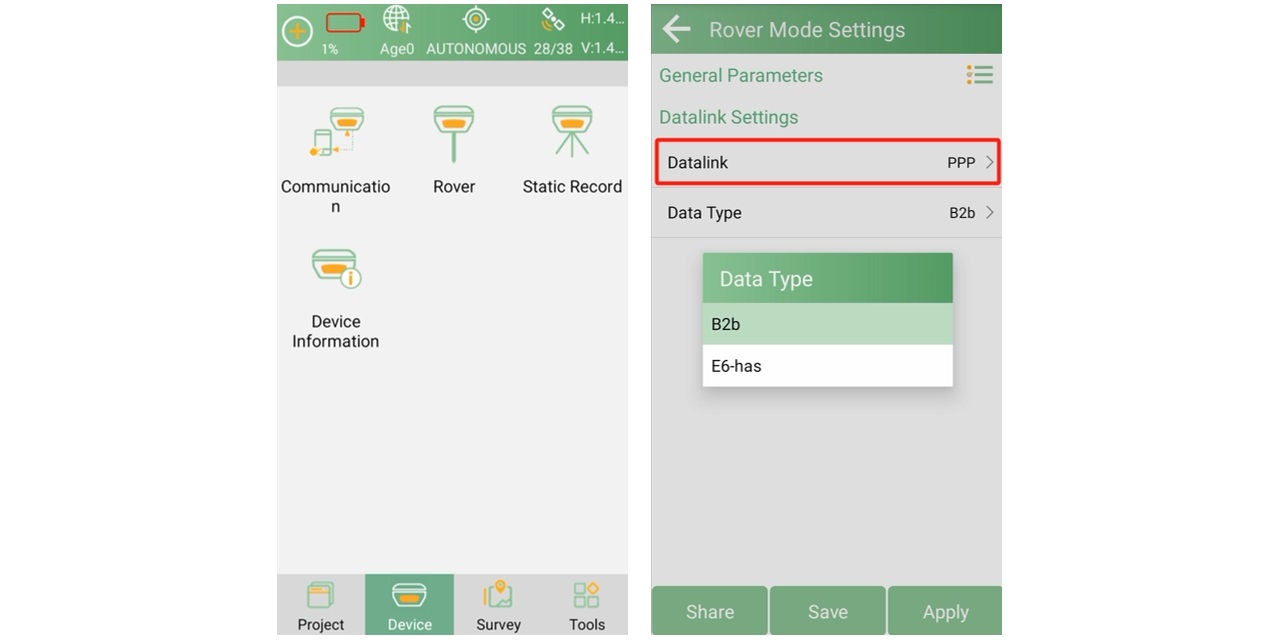Image resolution: width=1279 pixels, height=640 pixels.
Task: Select B2b in Data Type popup
Action: pos(827,324)
